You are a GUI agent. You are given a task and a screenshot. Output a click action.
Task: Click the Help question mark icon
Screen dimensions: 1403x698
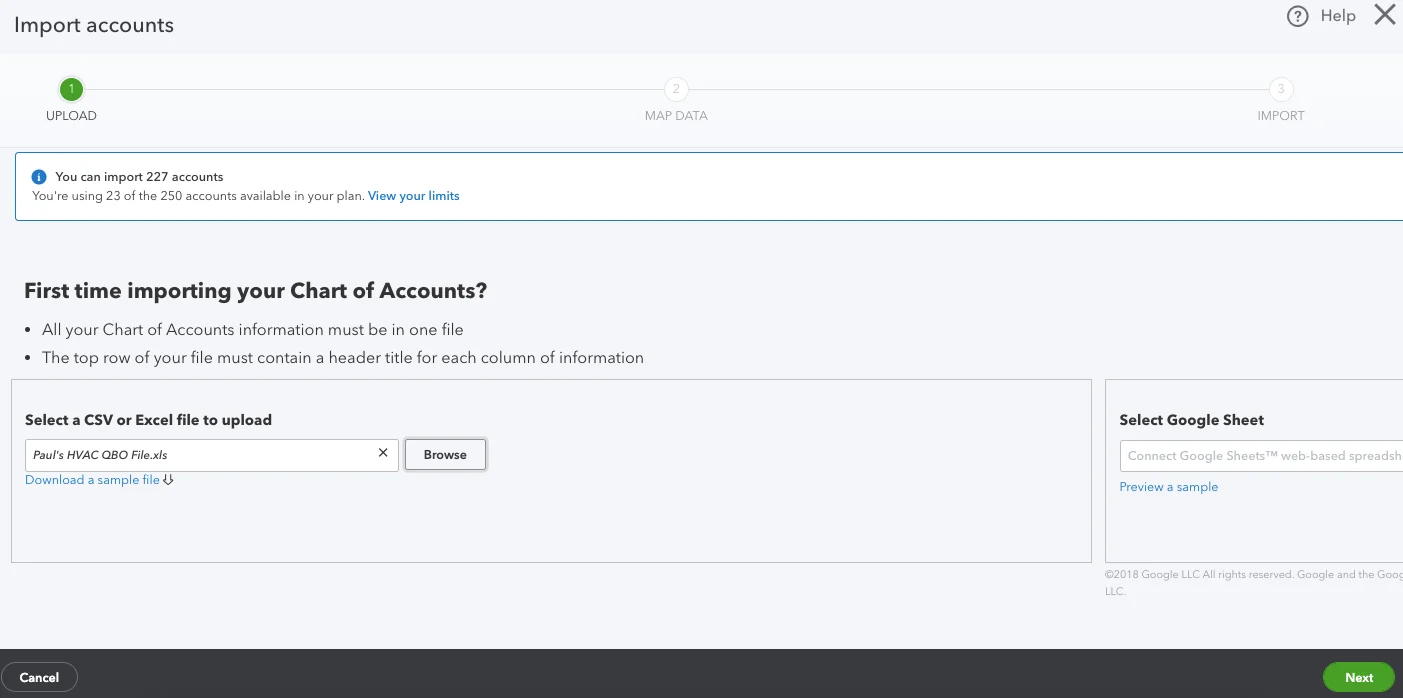click(1297, 16)
